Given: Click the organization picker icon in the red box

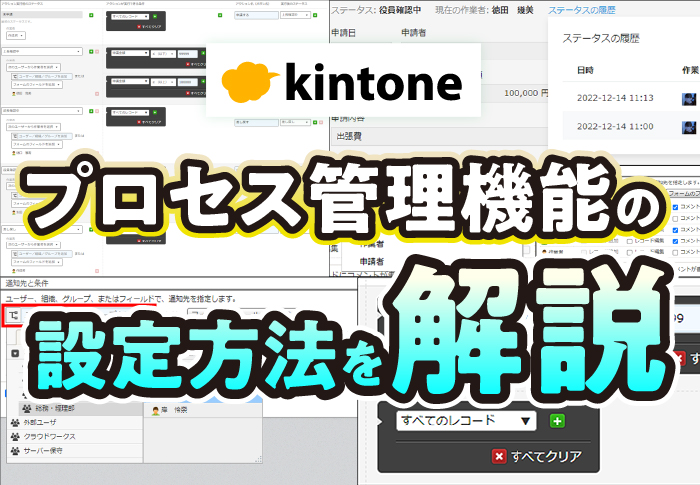Looking at the screenshot, I should coord(14,316).
